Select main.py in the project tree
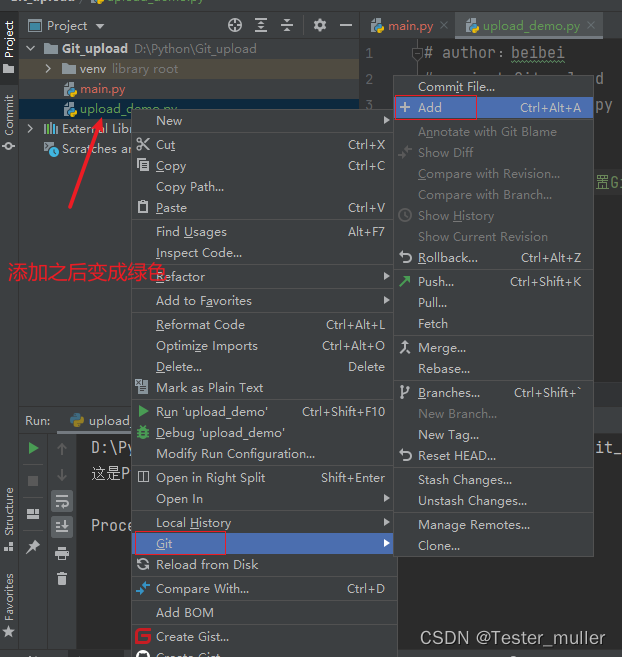Image resolution: width=622 pixels, height=657 pixels. [x=102, y=89]
